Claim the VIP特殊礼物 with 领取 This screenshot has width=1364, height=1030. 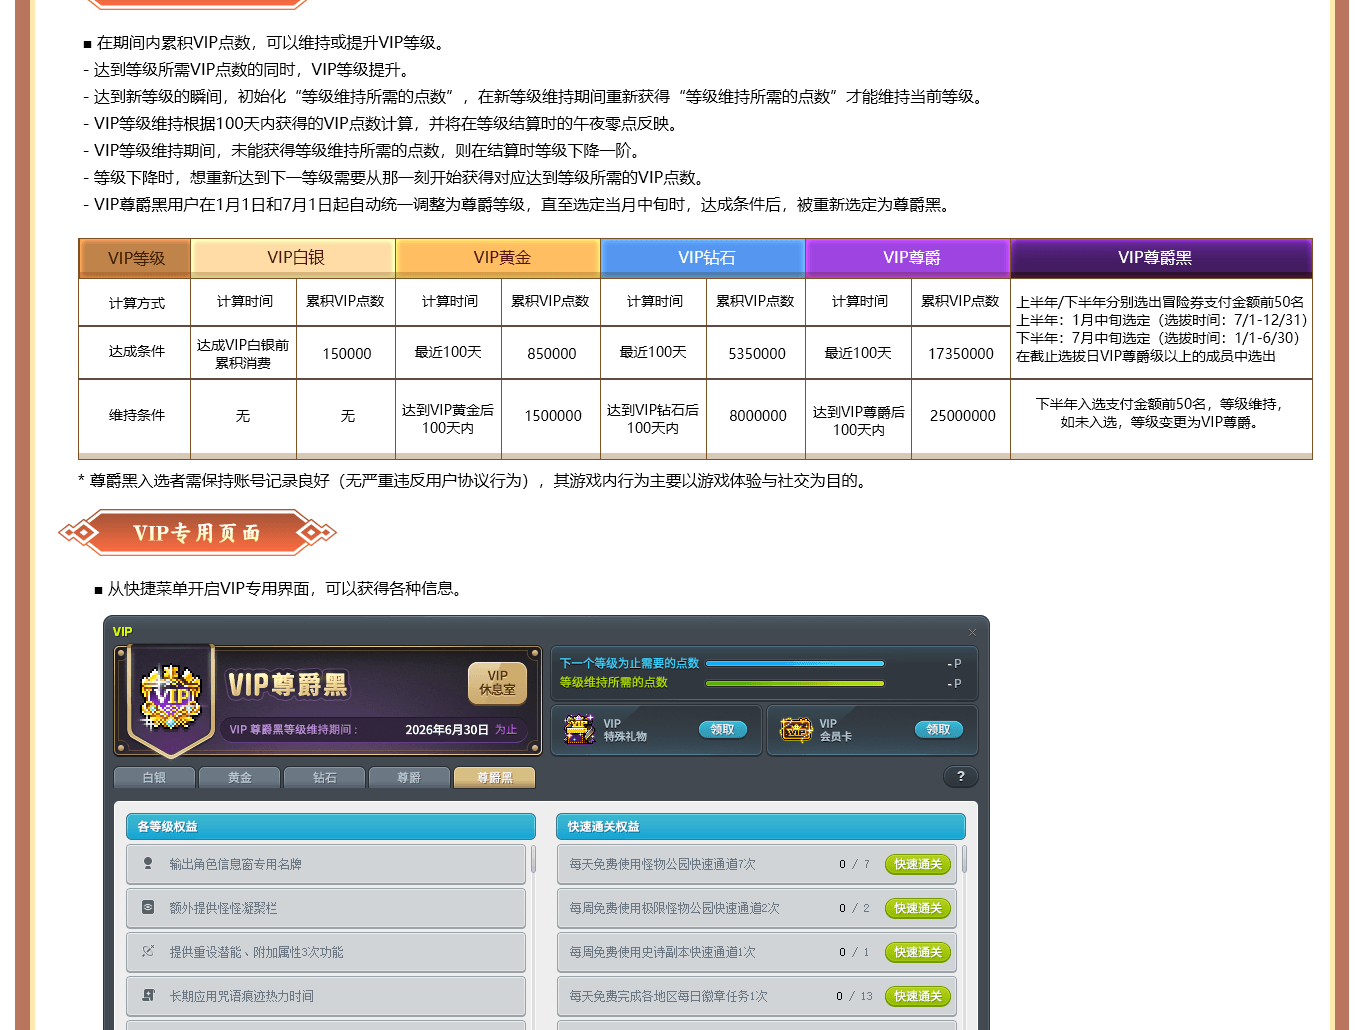pos(722,729)
